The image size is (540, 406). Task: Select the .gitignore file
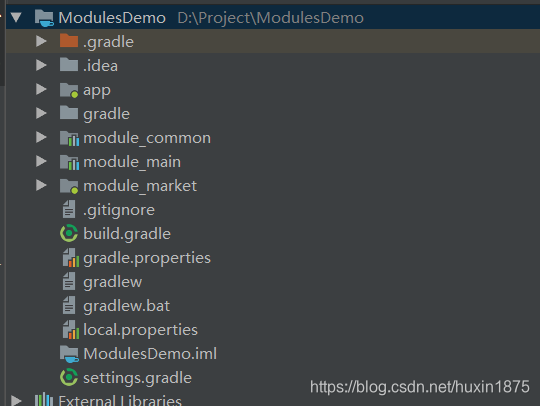pos(119,210)
